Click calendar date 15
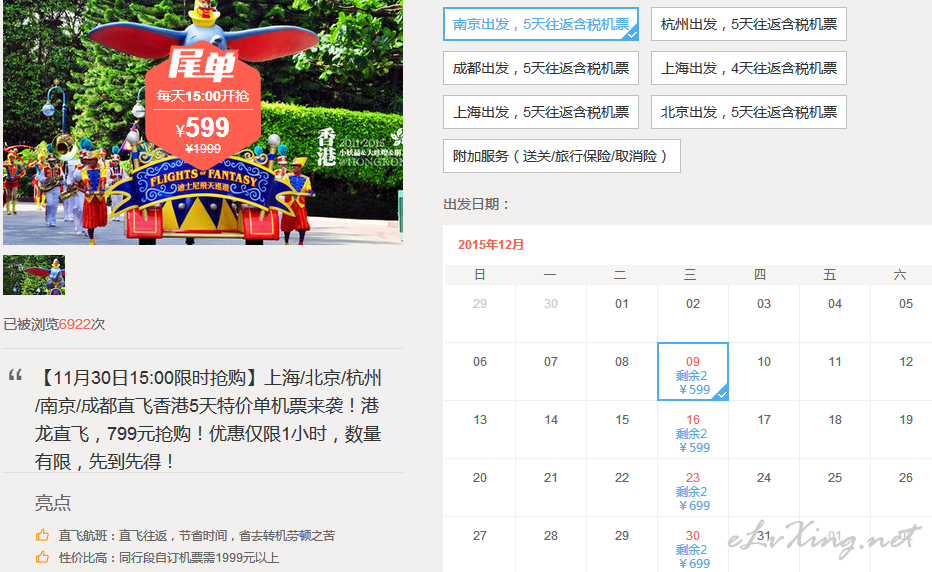Viewport: 932px width, 572px height. tap(622, 420)
